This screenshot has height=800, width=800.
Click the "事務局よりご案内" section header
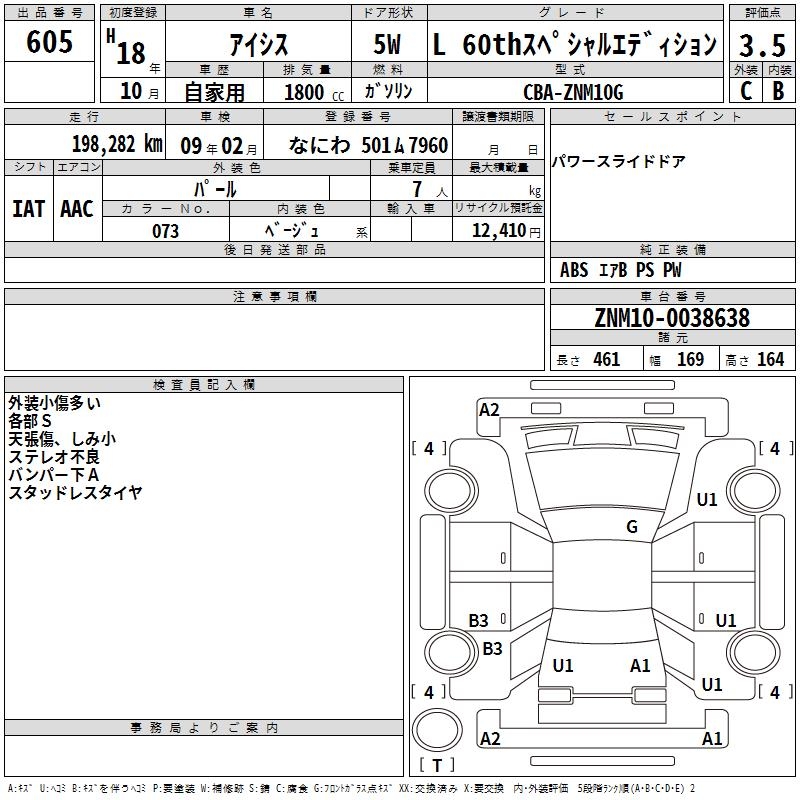point(204,728)
